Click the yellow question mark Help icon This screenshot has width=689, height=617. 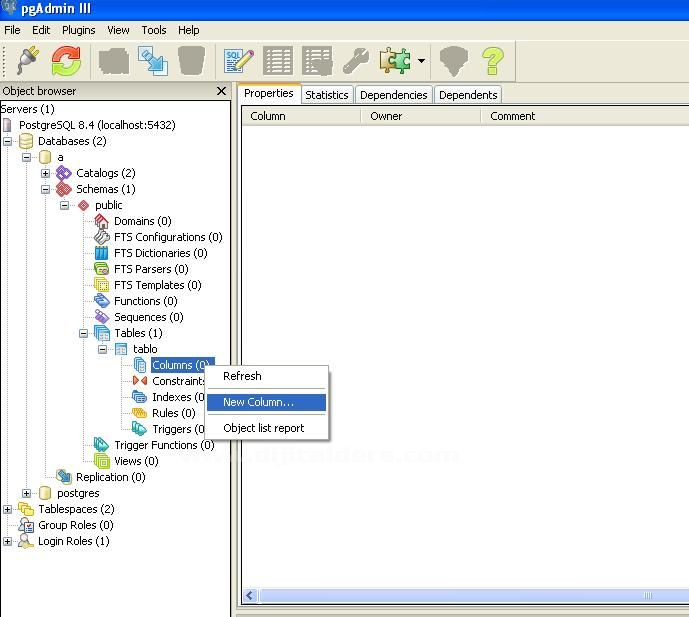pos(493,61)
